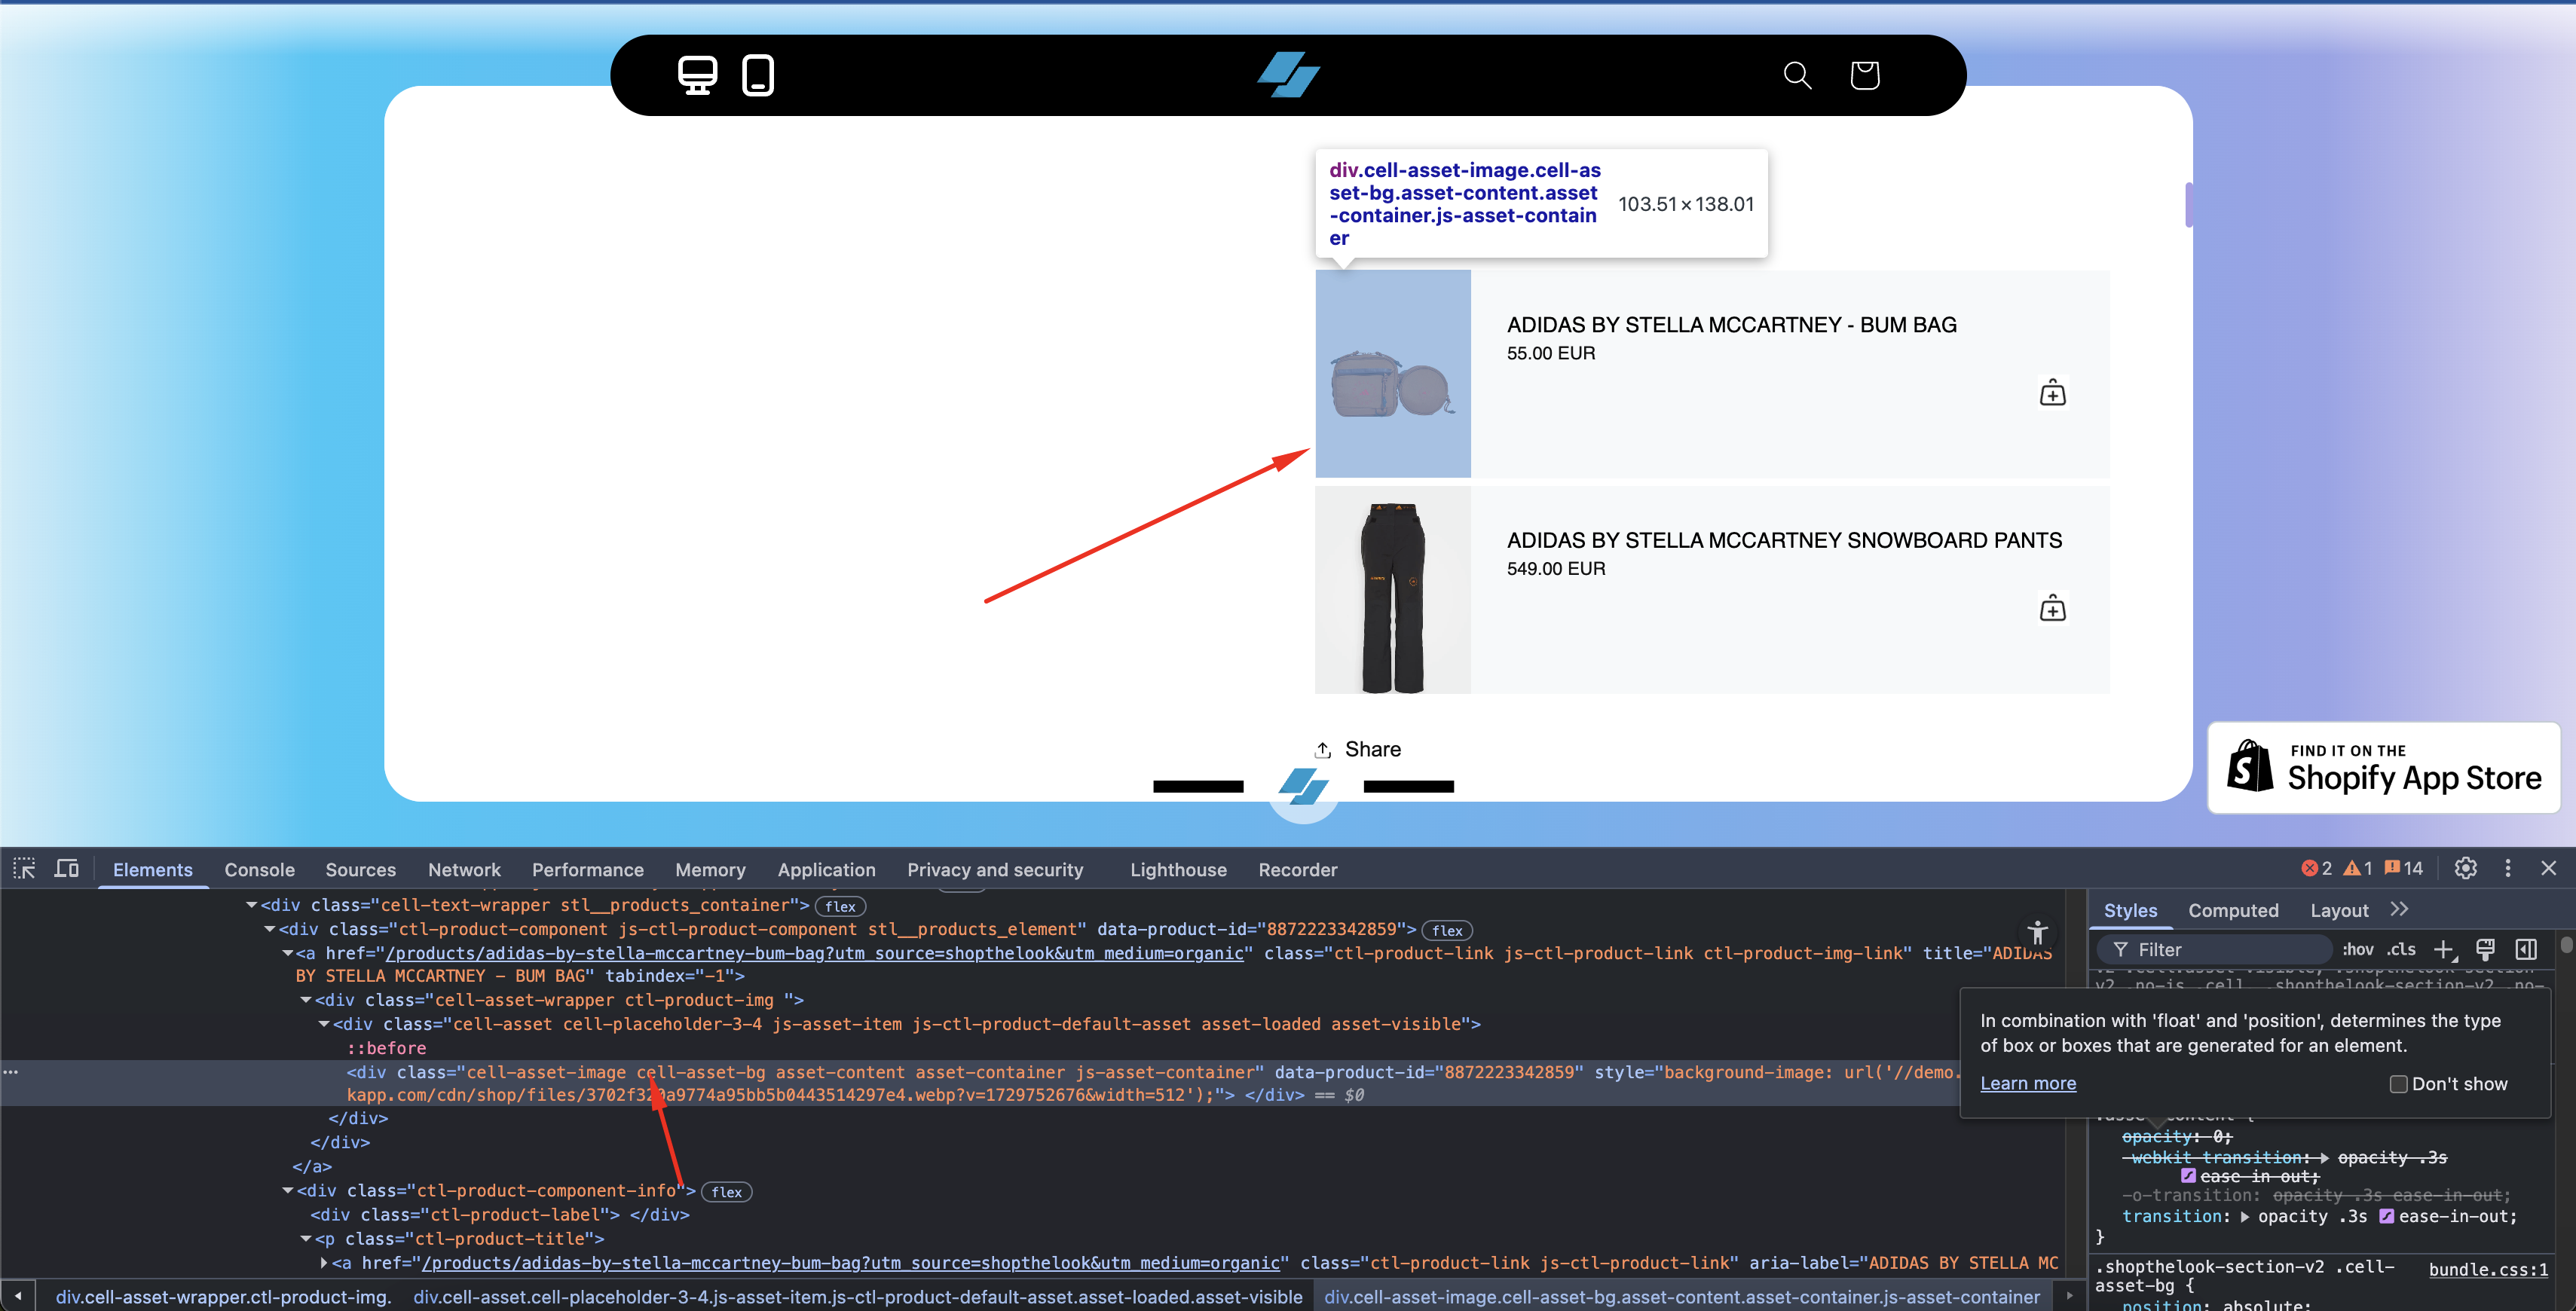The height and width of the screenshot is (1311, 2576).
Task: Open the shopping cart icon in header
Action: click(x=1864, y=75)
